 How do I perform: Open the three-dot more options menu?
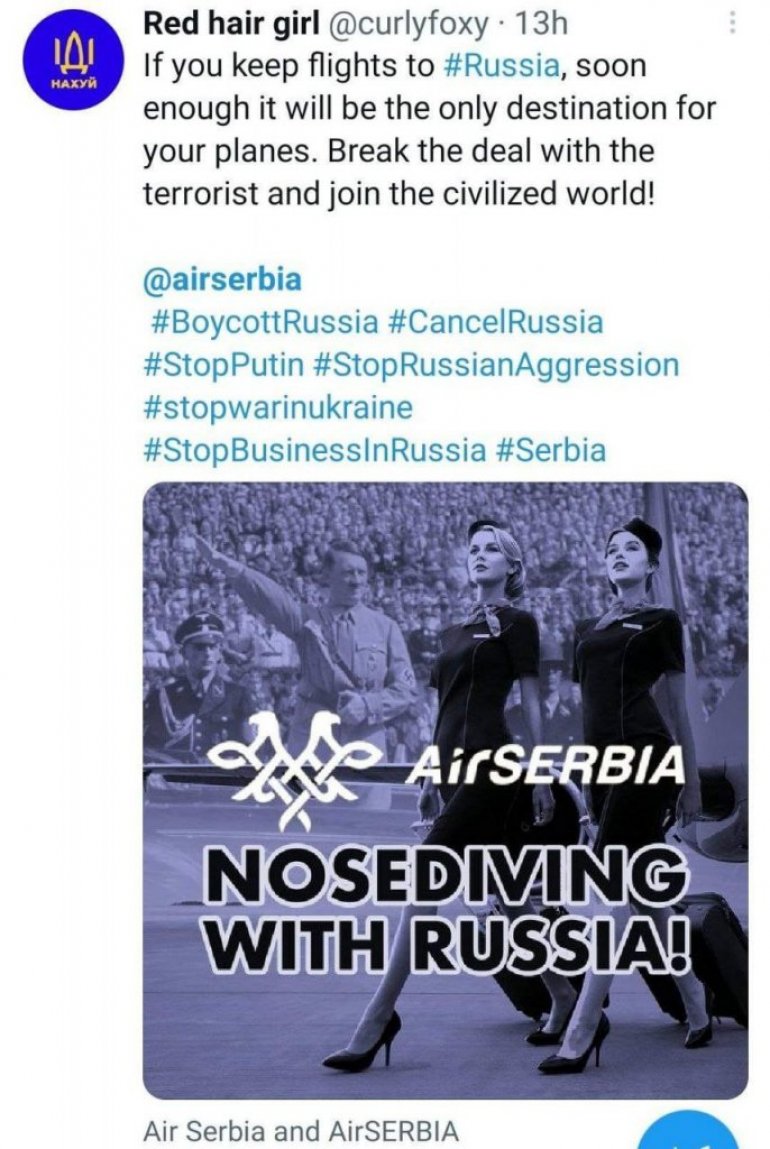732,23
